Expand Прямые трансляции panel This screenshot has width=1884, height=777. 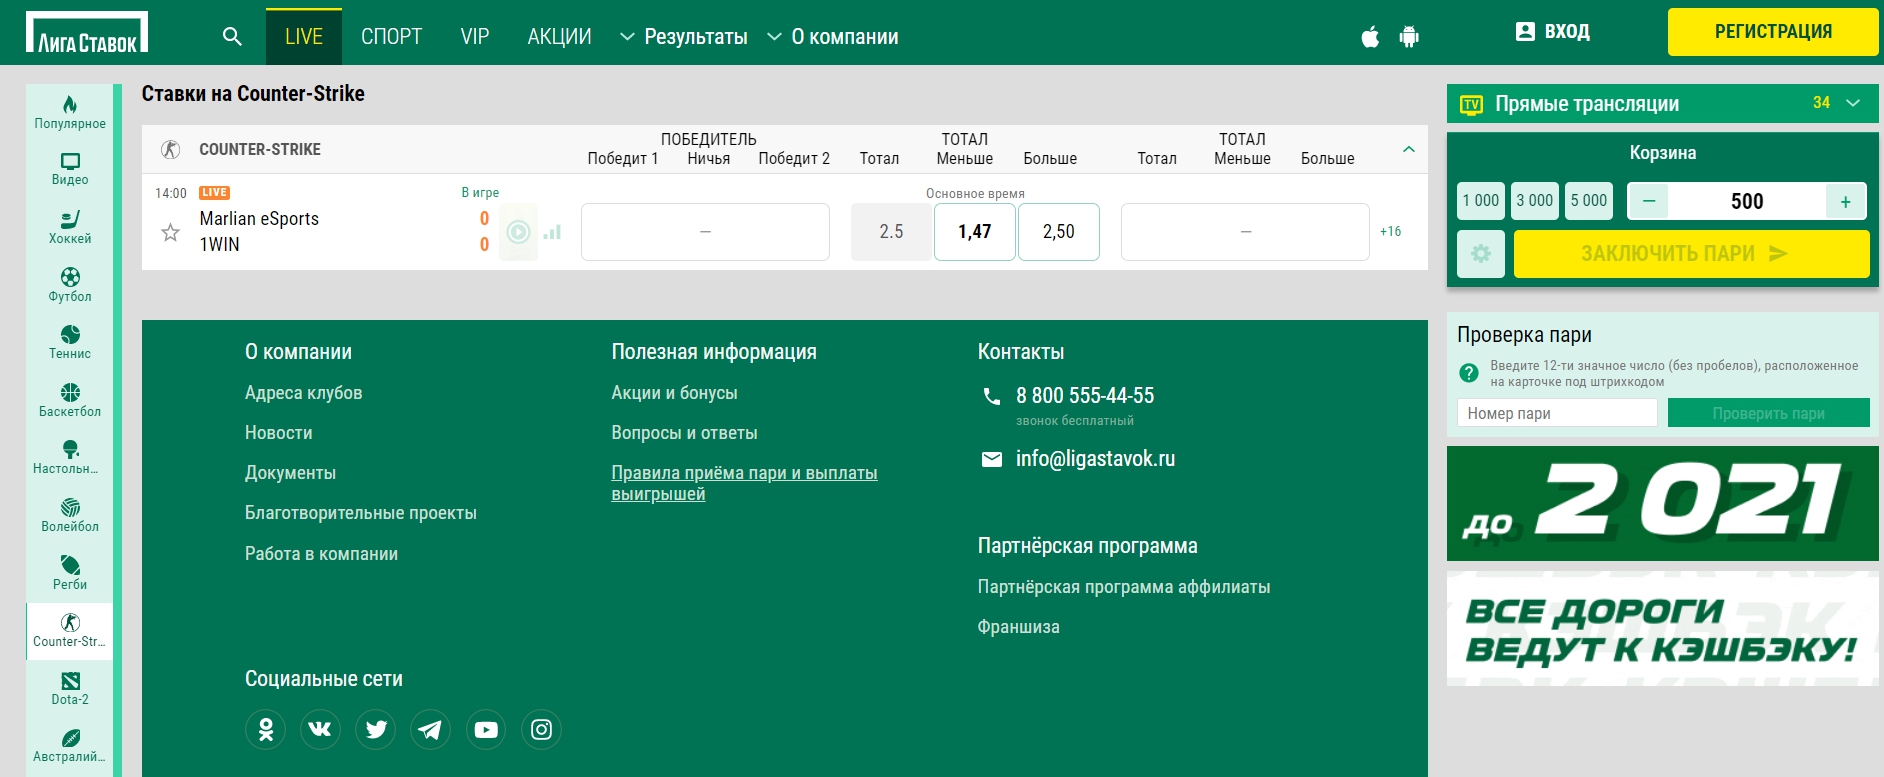tap(1663, 104)
